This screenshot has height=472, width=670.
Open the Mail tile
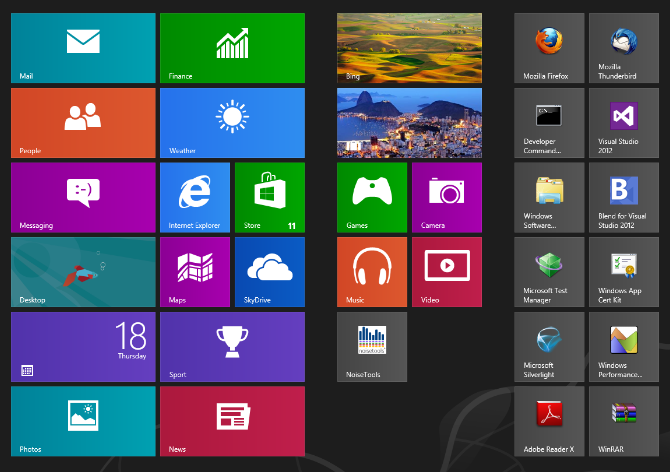coord(83,48)
